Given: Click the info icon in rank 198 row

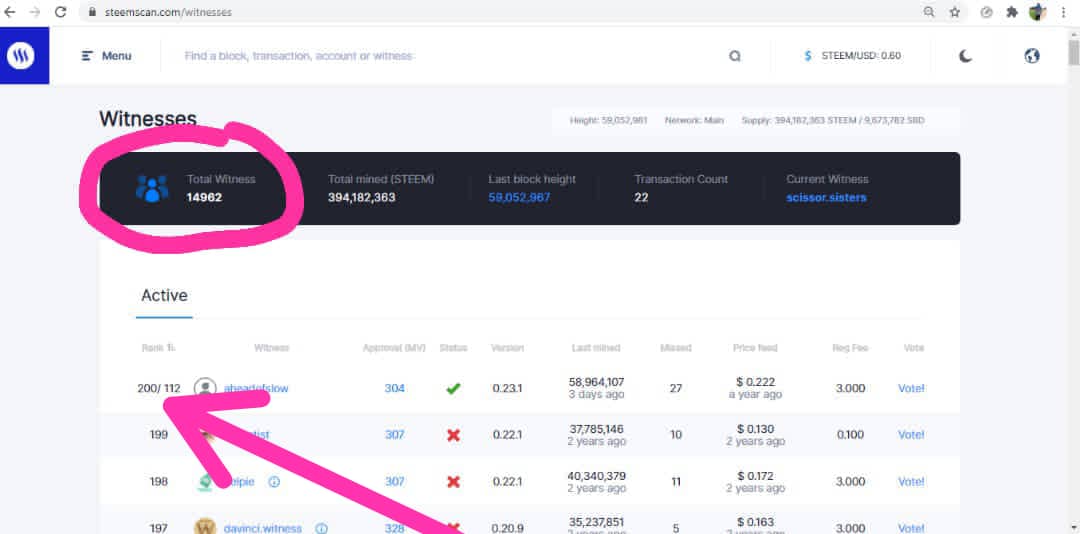Looking at the screenshot, I should coord(274,482).
